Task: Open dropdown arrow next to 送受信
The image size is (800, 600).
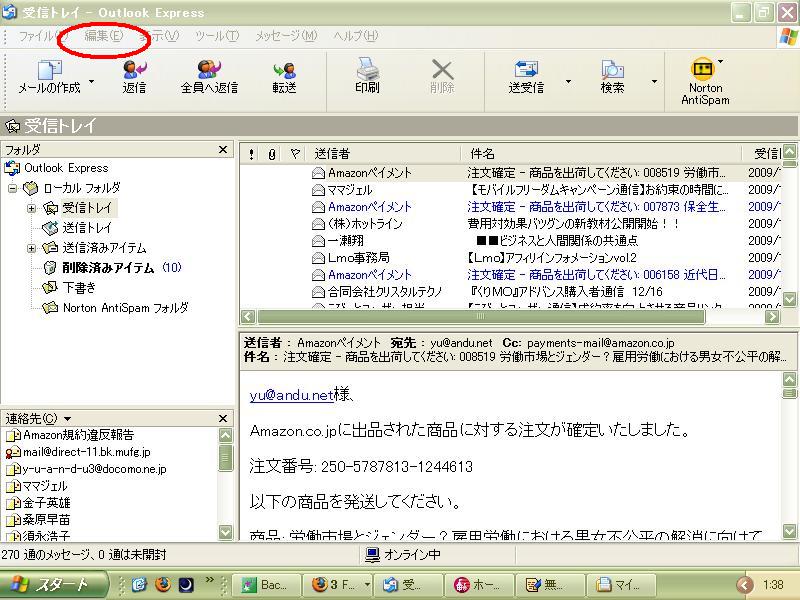Action: tap(568, 81)
